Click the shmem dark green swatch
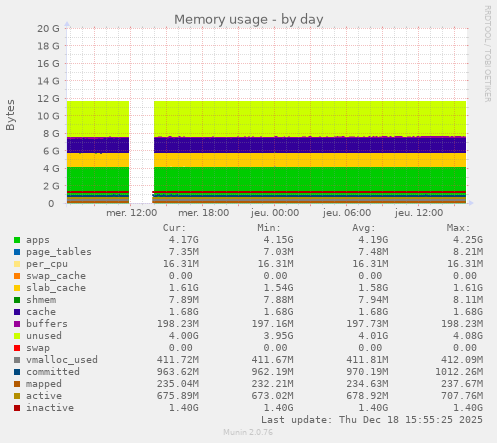 click(17, 300)
